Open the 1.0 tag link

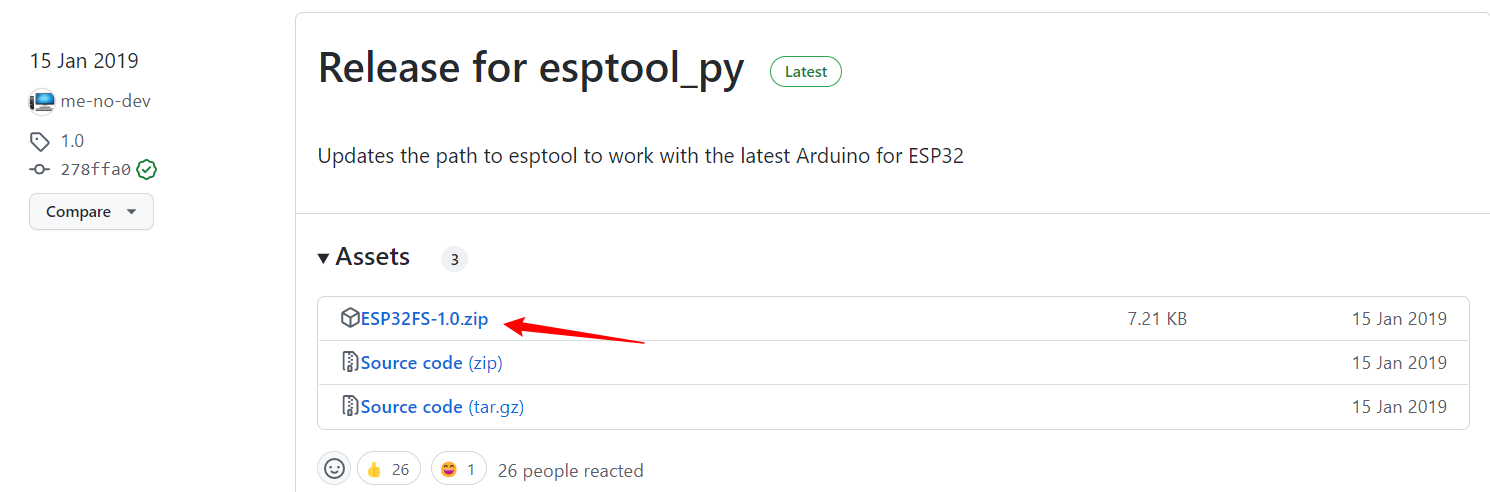[72, 141]
